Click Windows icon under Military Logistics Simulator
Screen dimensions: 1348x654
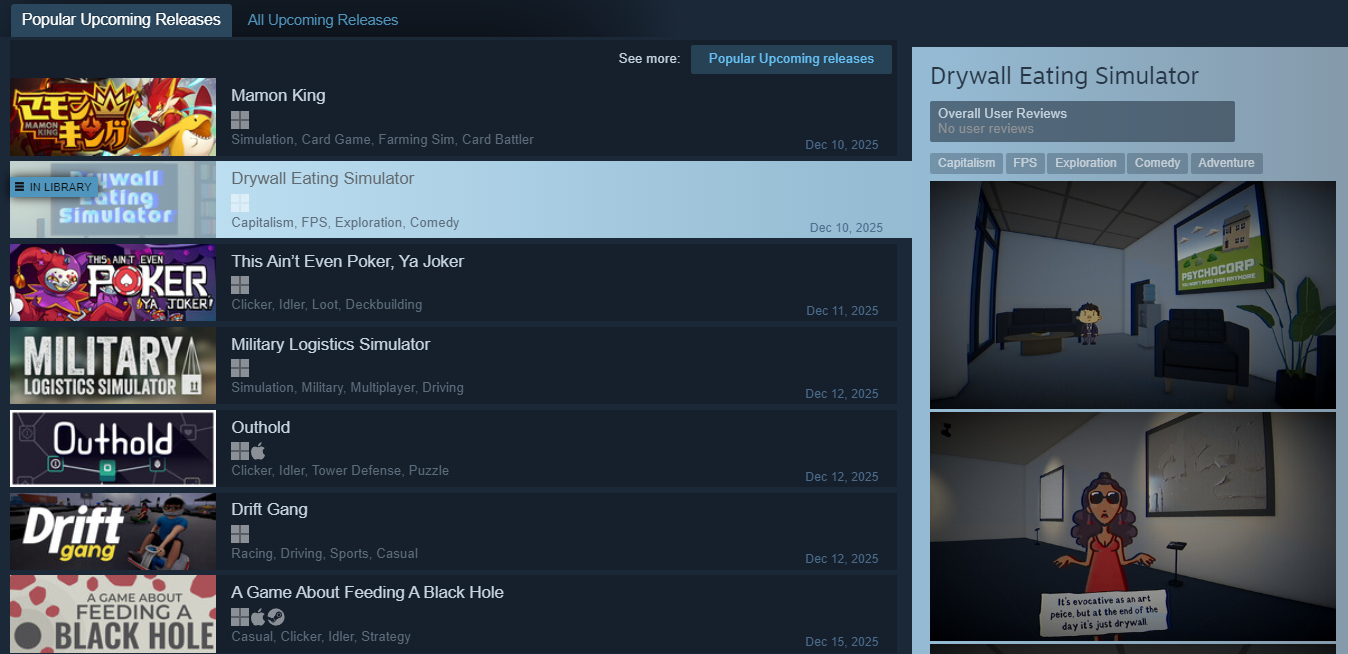pyautogui.click(x=240, y=368)
